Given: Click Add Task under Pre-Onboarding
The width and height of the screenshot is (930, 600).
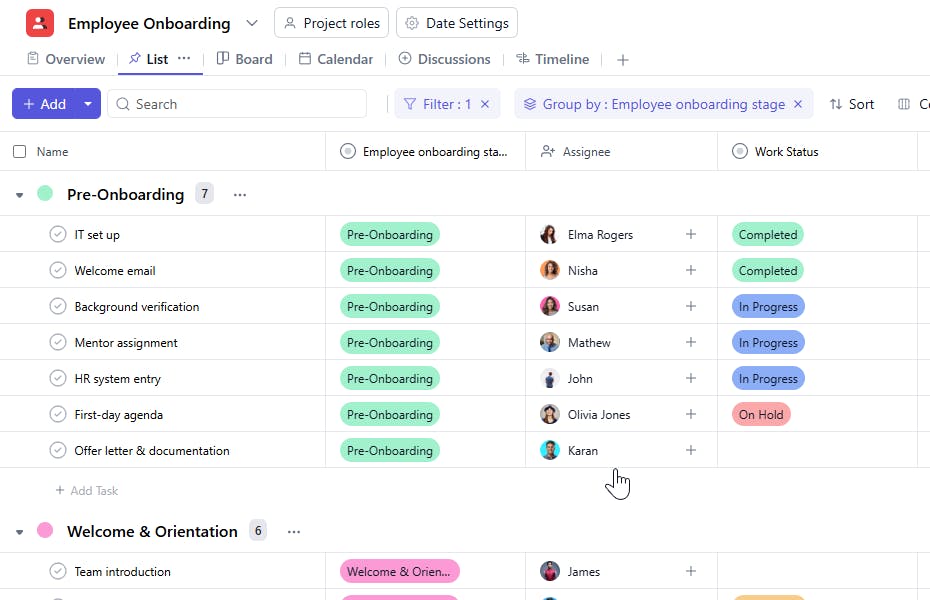Looking at the screenshot, I should click(x=87, y=491).
